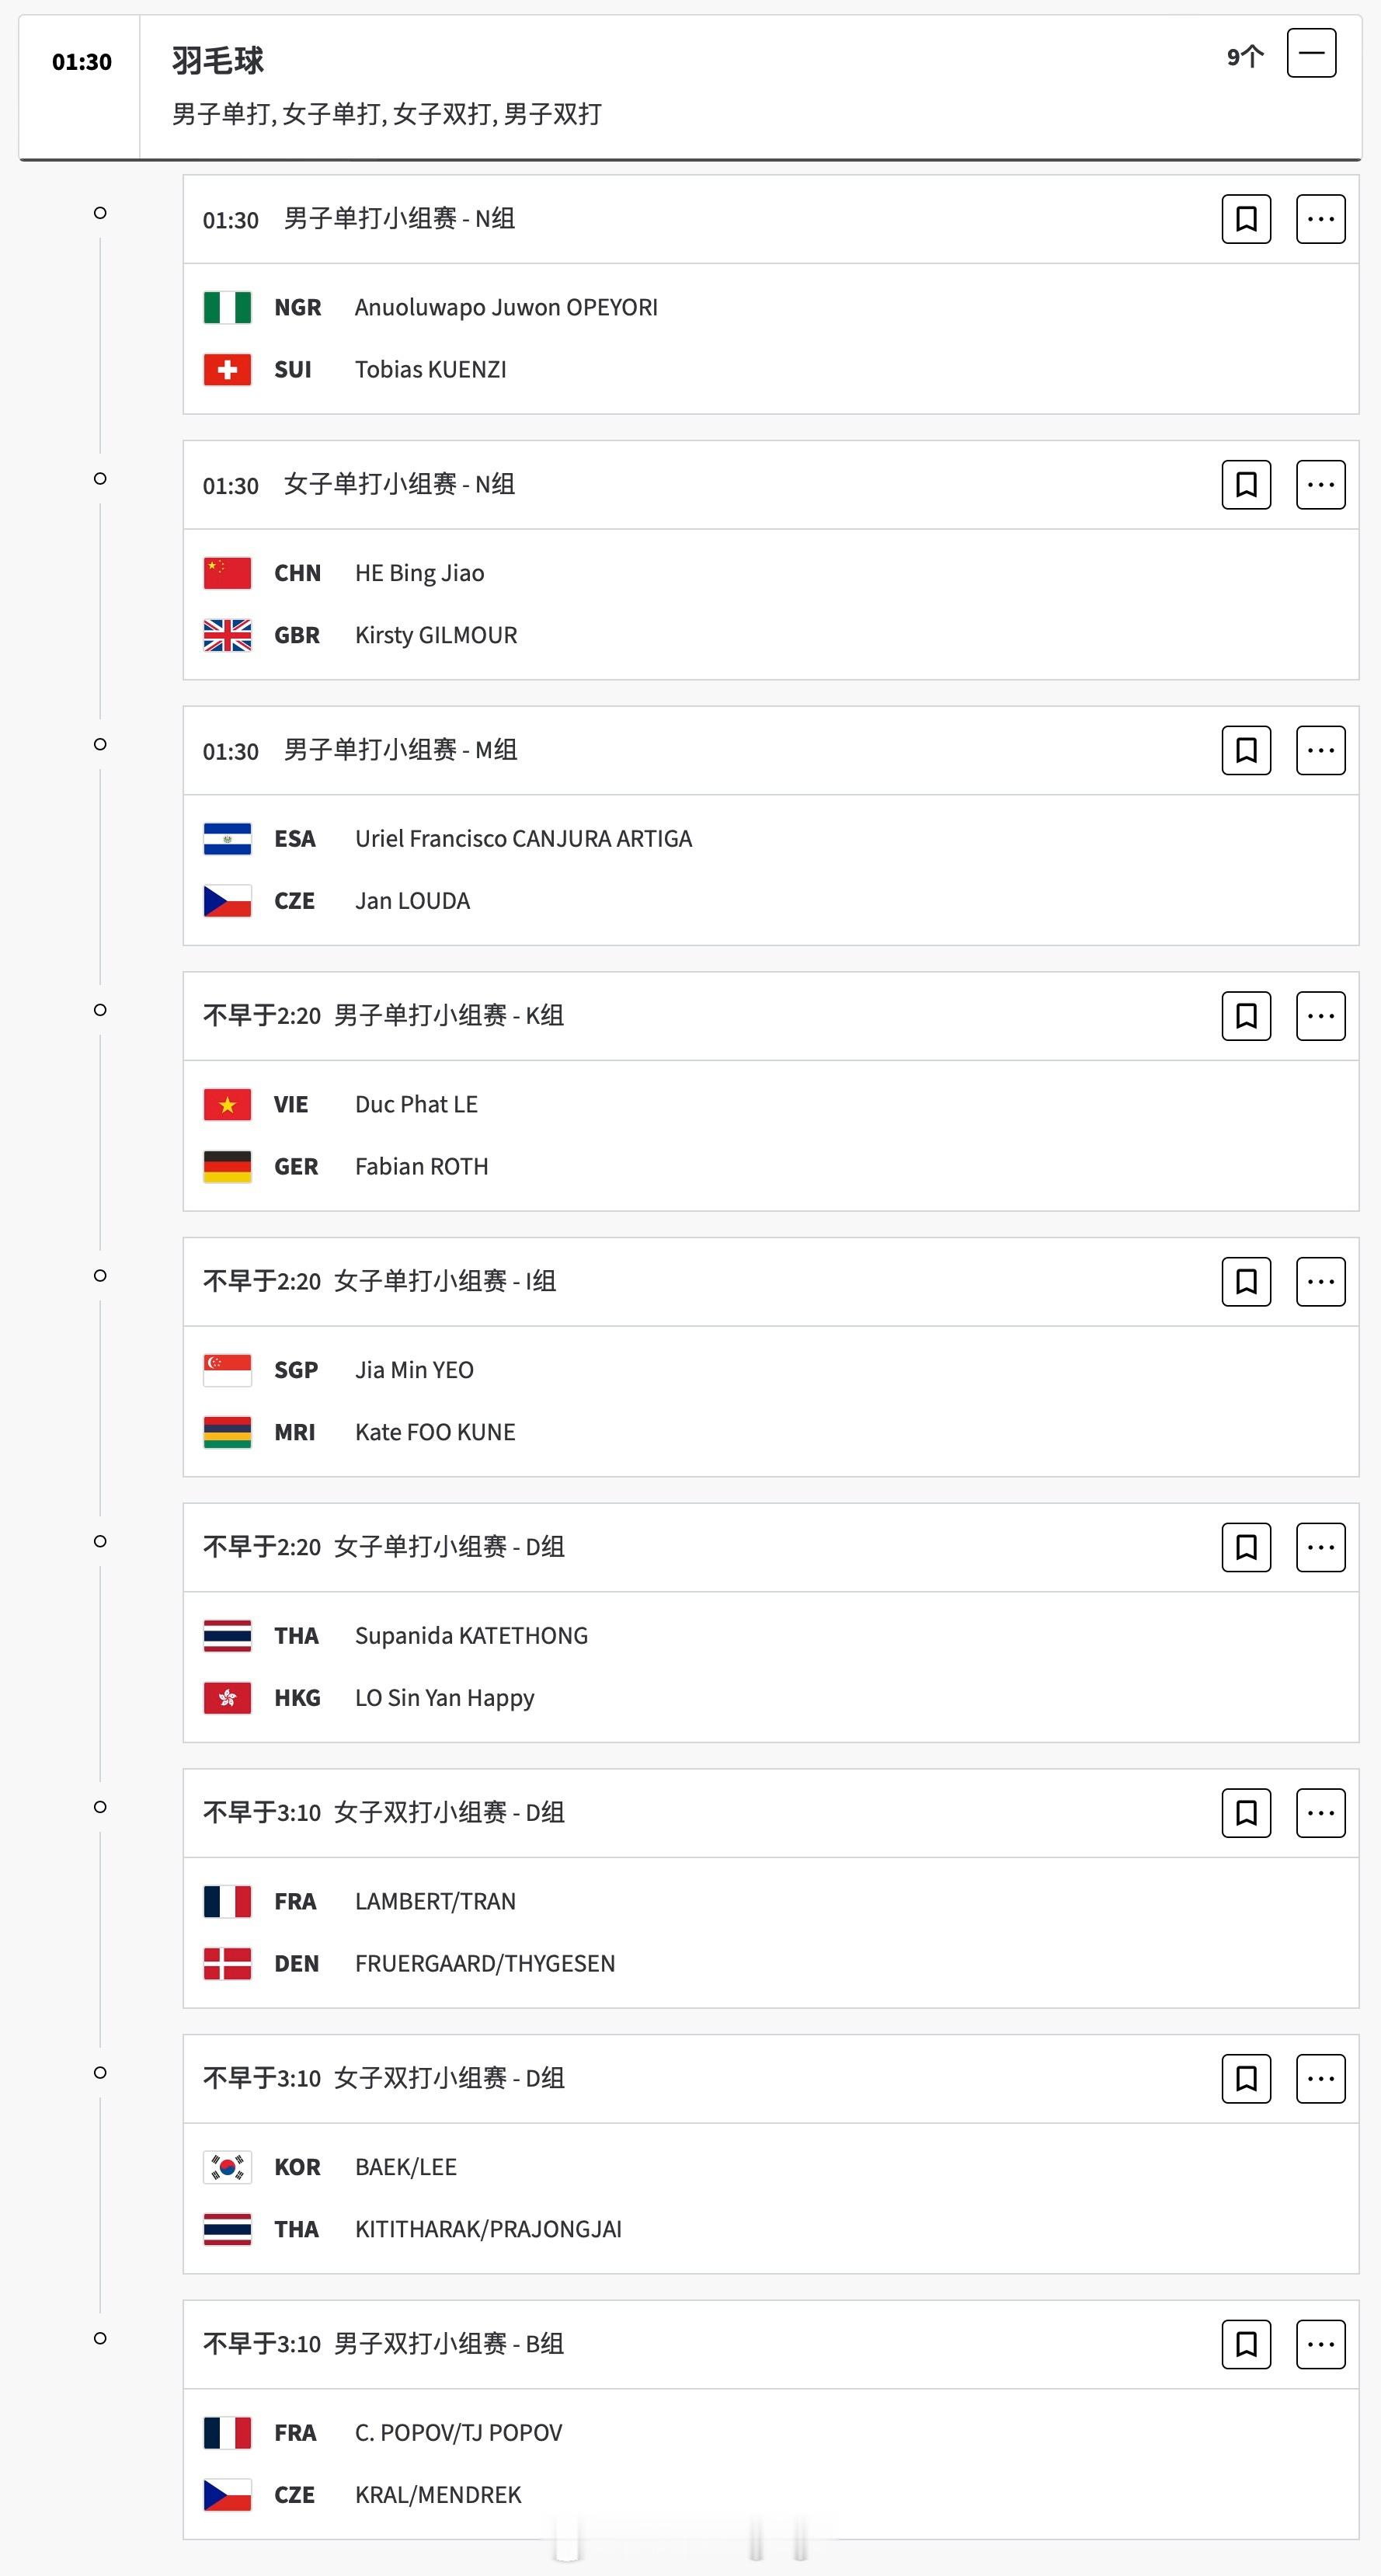Image resolution: width=1381 pixels, height=2576 pixels.
Task: Open more options for KOR vs THA doubles match
Action: point(1320,2079)
